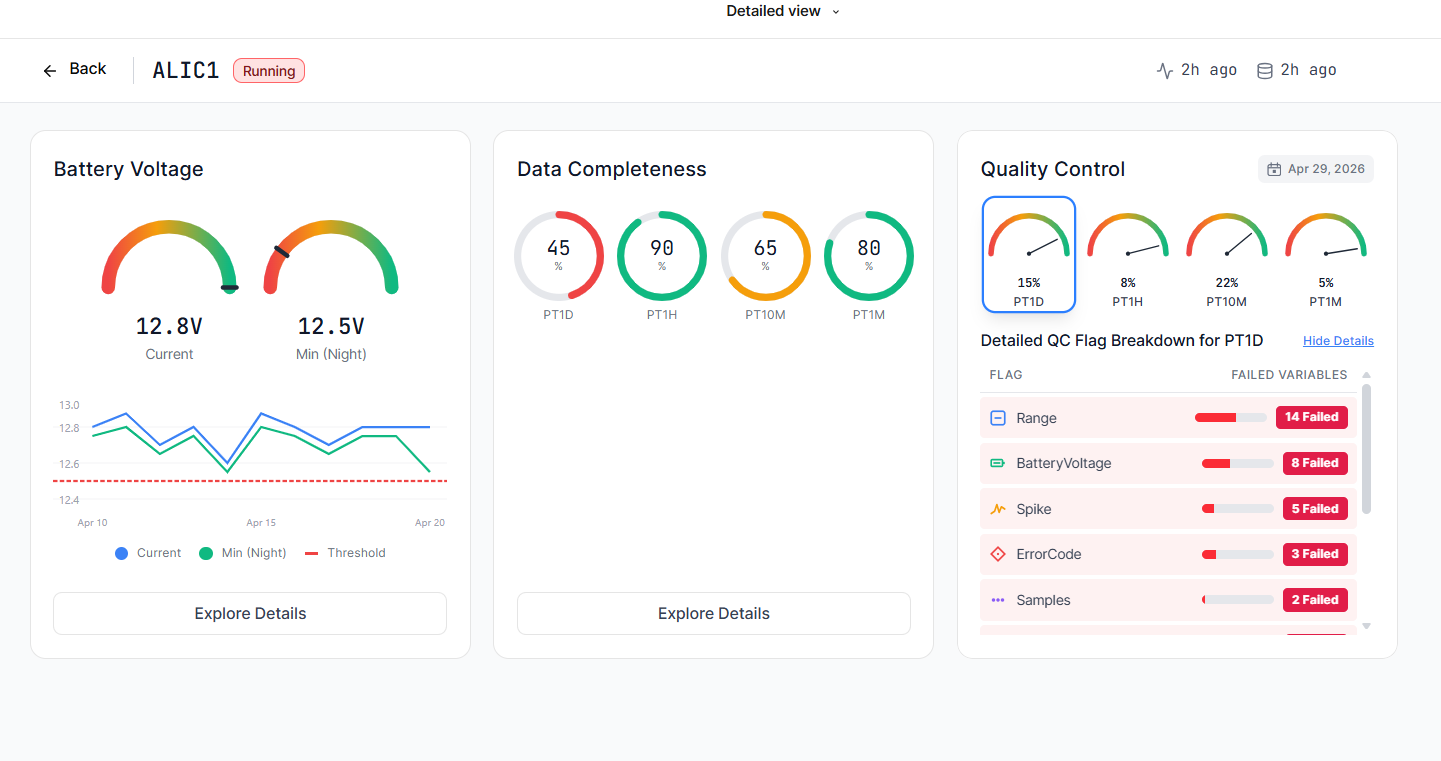Click the Spike flag icon
The width and height of the screenshot is (1441, 761).
click(x=997, y=509)
